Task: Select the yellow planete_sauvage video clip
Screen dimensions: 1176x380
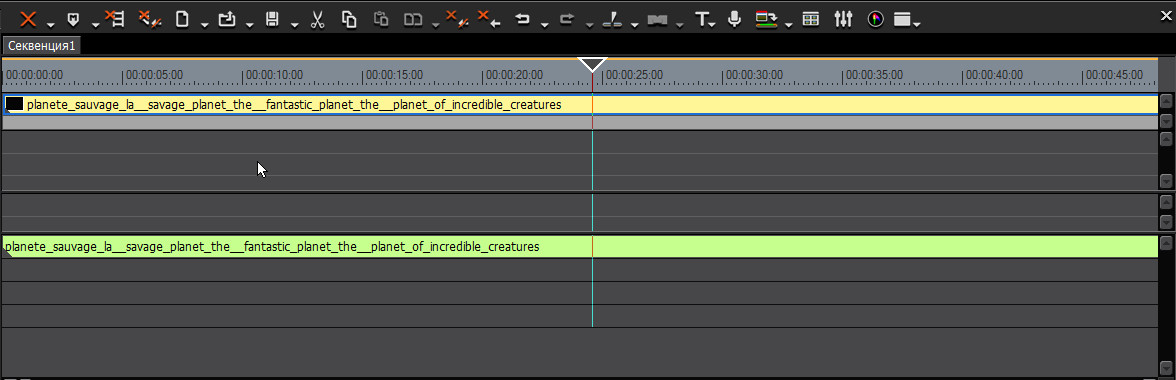Action: (580, 105)
